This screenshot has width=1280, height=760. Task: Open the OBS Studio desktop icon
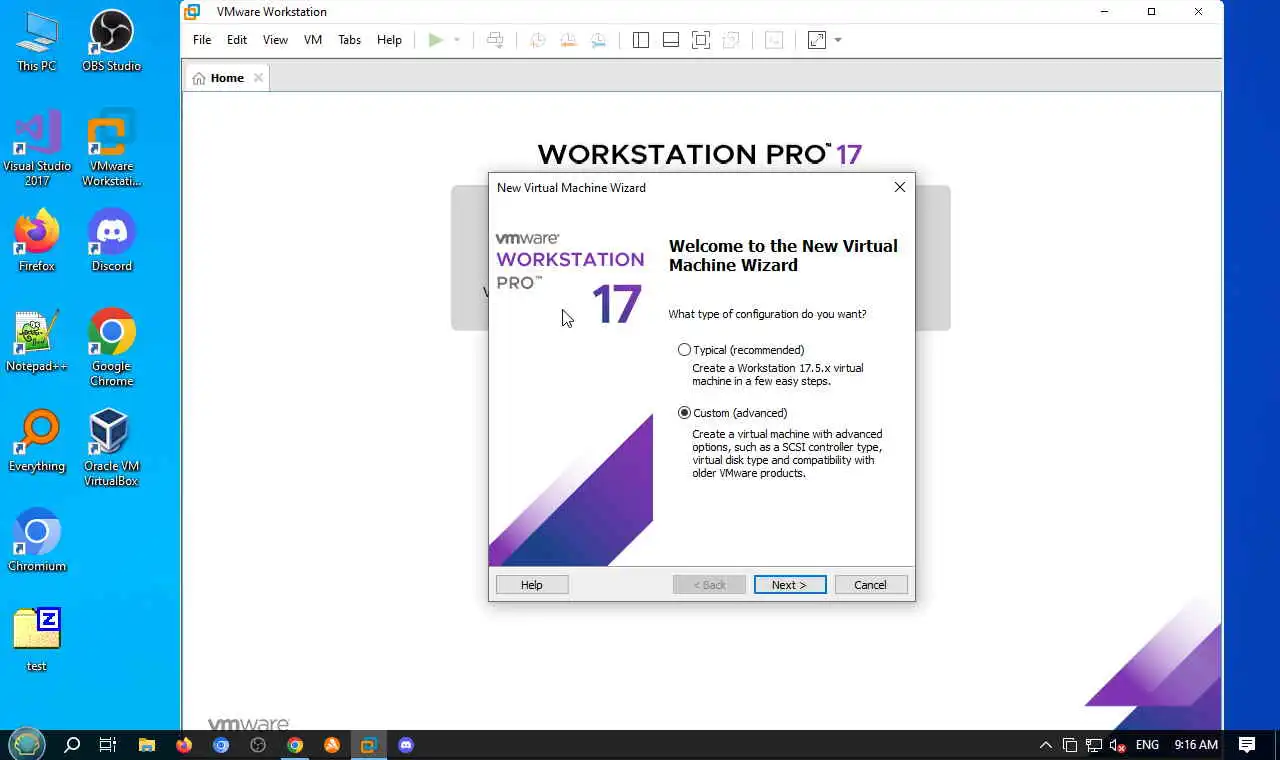pyautogui.click(x=112, y=42)
